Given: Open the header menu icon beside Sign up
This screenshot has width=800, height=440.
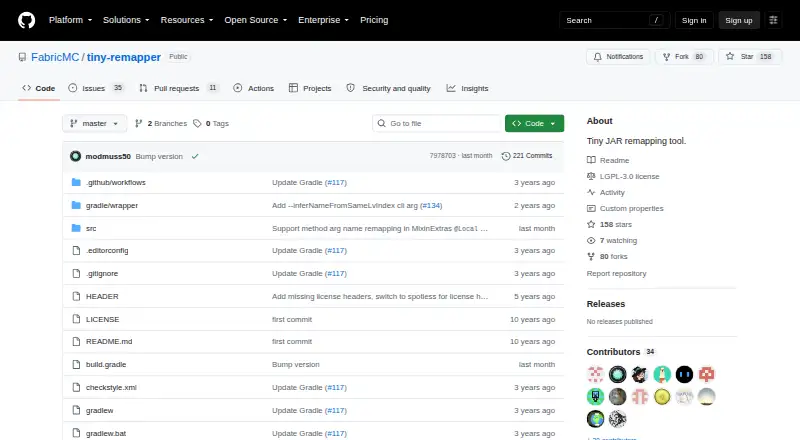Looking at the screenshot, I should 773,20.
